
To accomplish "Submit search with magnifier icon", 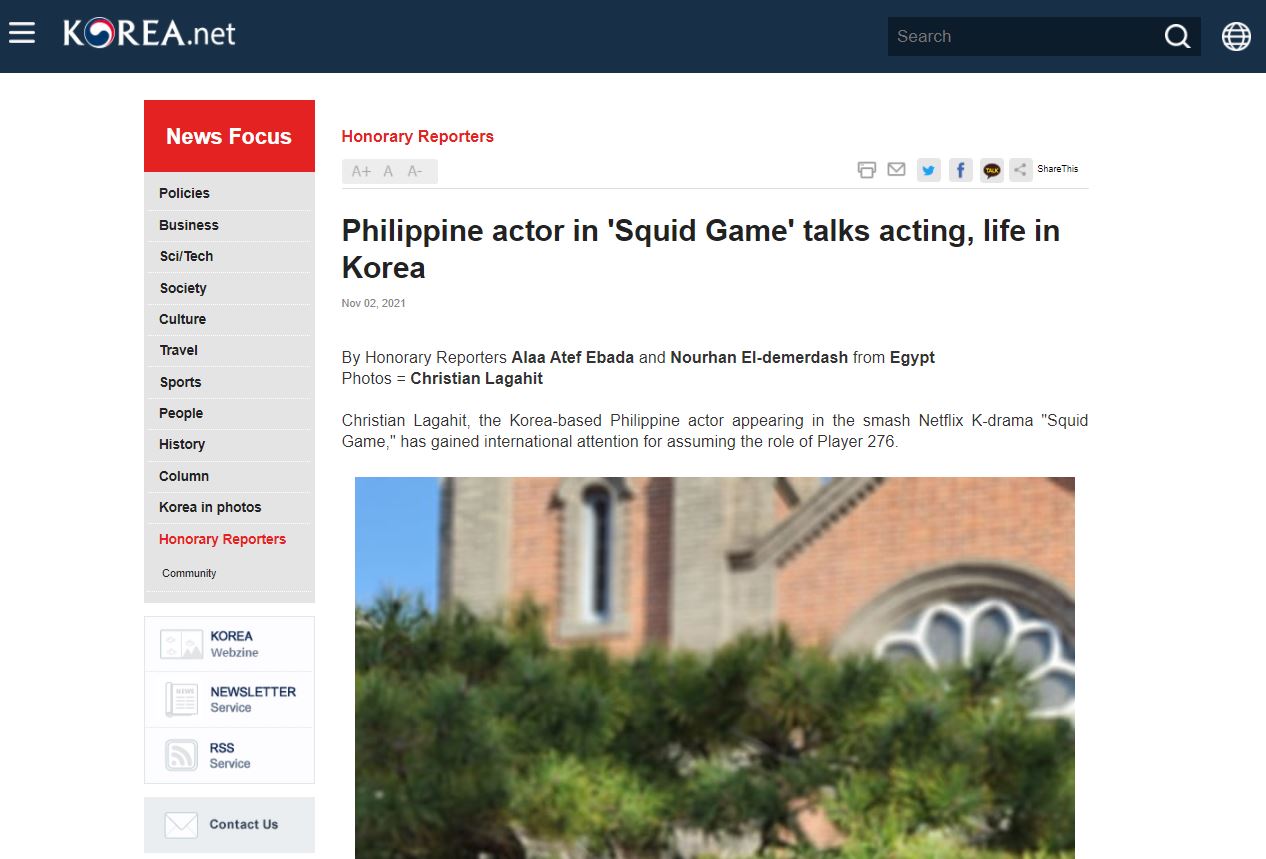I will pyautogui.click(x=1177, y=37).
